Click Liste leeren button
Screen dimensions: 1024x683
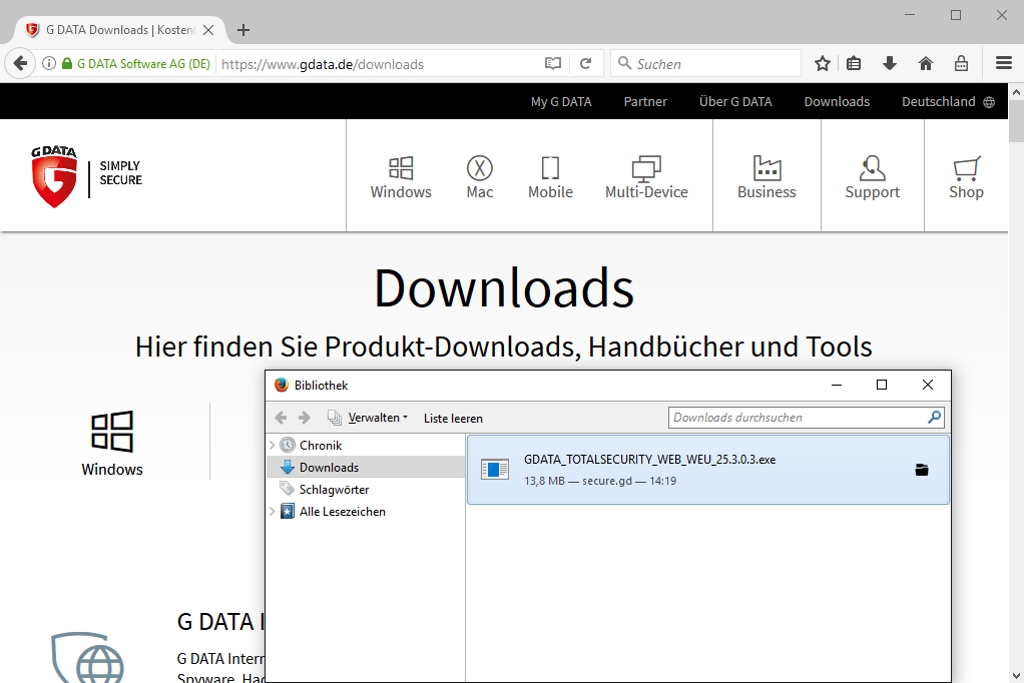tap(453, 418)
